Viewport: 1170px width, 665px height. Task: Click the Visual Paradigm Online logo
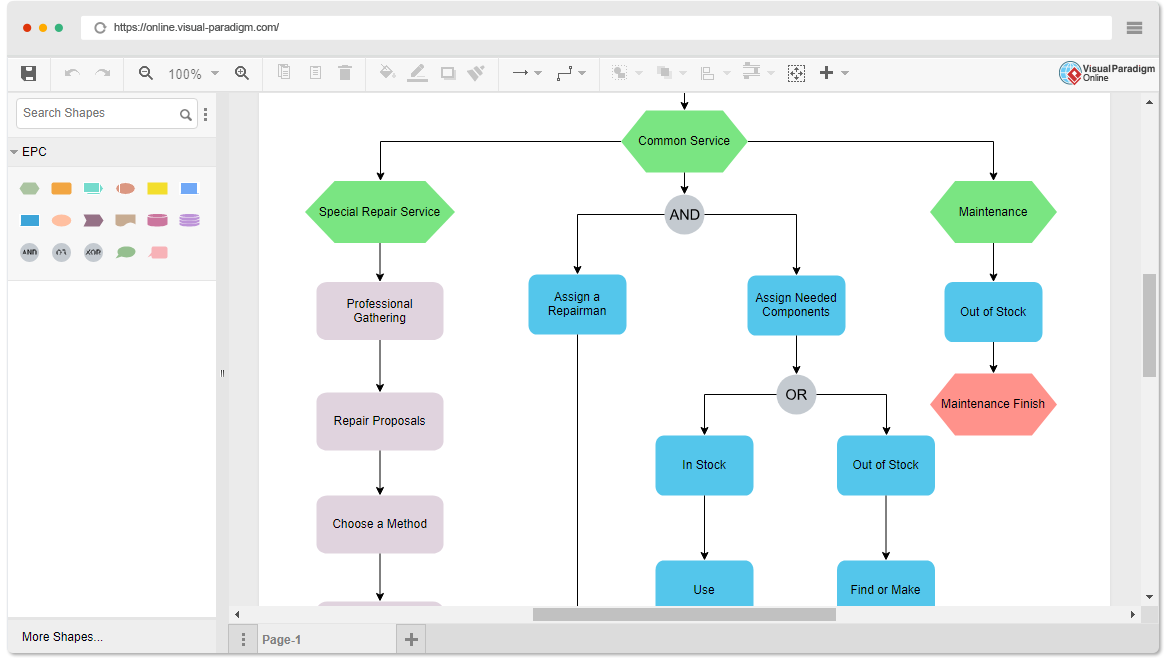click(1107, 72)
